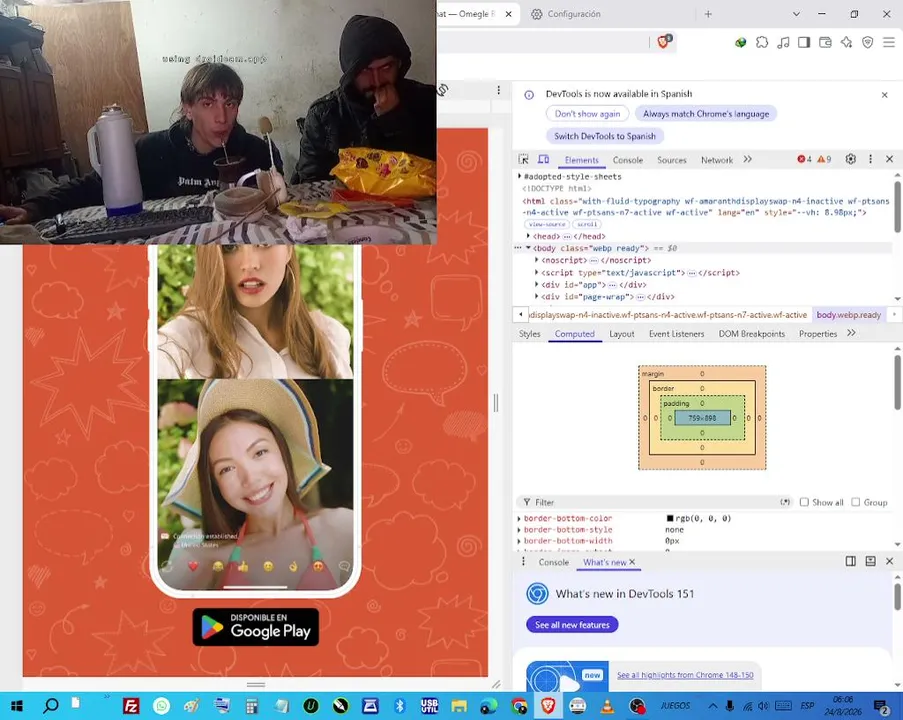
Task: Open WhatsApp from the taskbar
Action: [x=161, y=706]
